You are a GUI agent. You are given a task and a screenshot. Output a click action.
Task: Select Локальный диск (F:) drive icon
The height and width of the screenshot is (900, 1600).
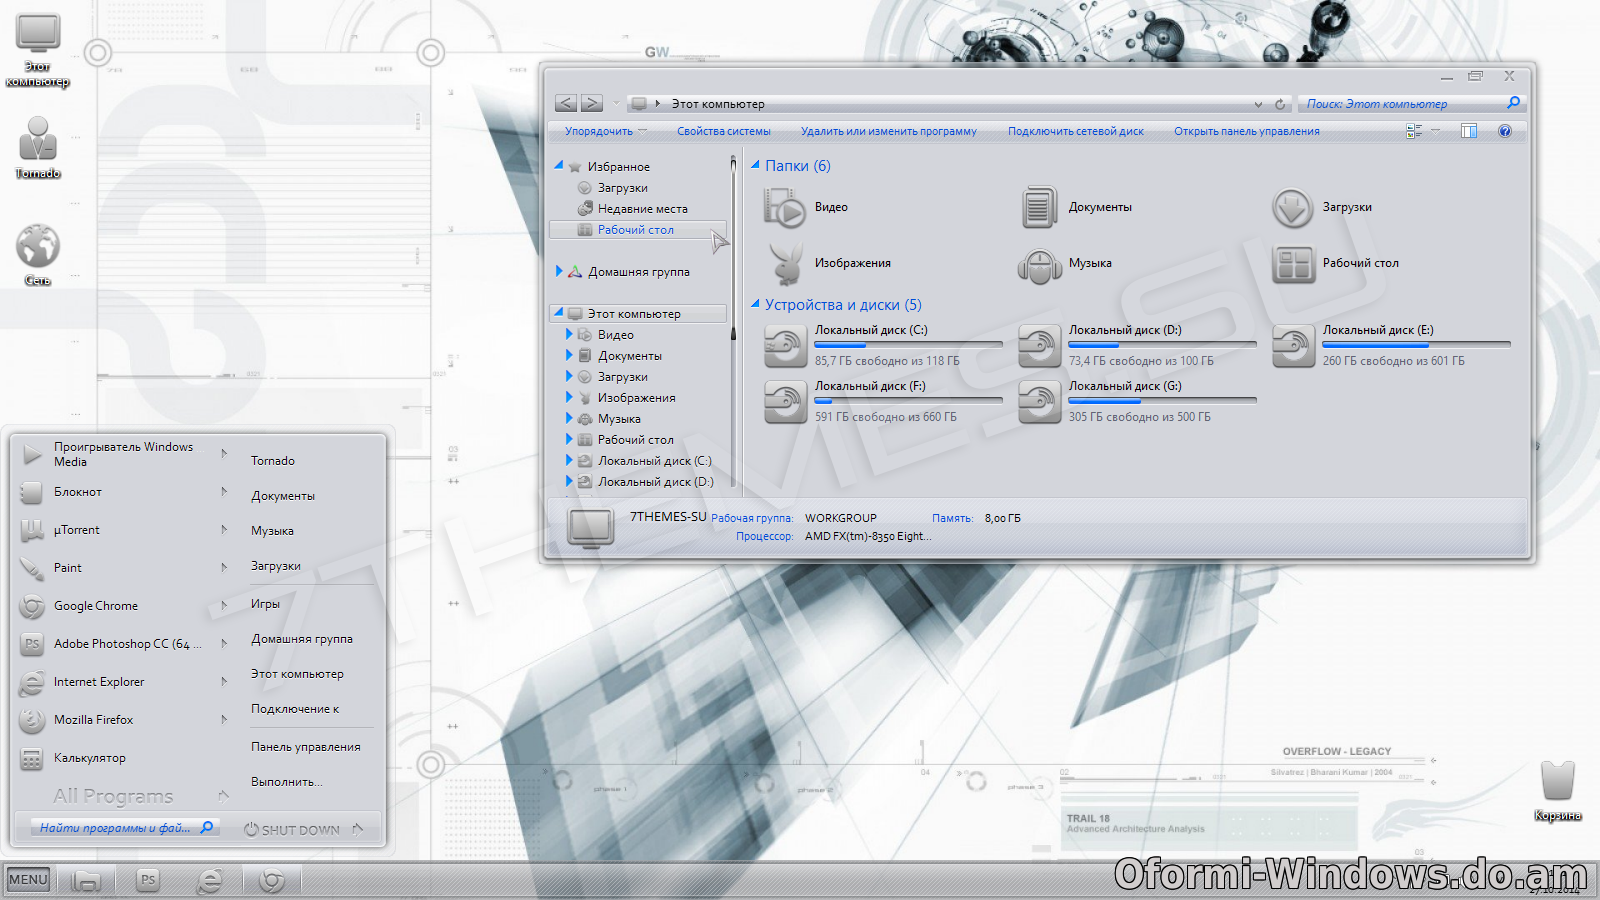(x=785, y=402)
